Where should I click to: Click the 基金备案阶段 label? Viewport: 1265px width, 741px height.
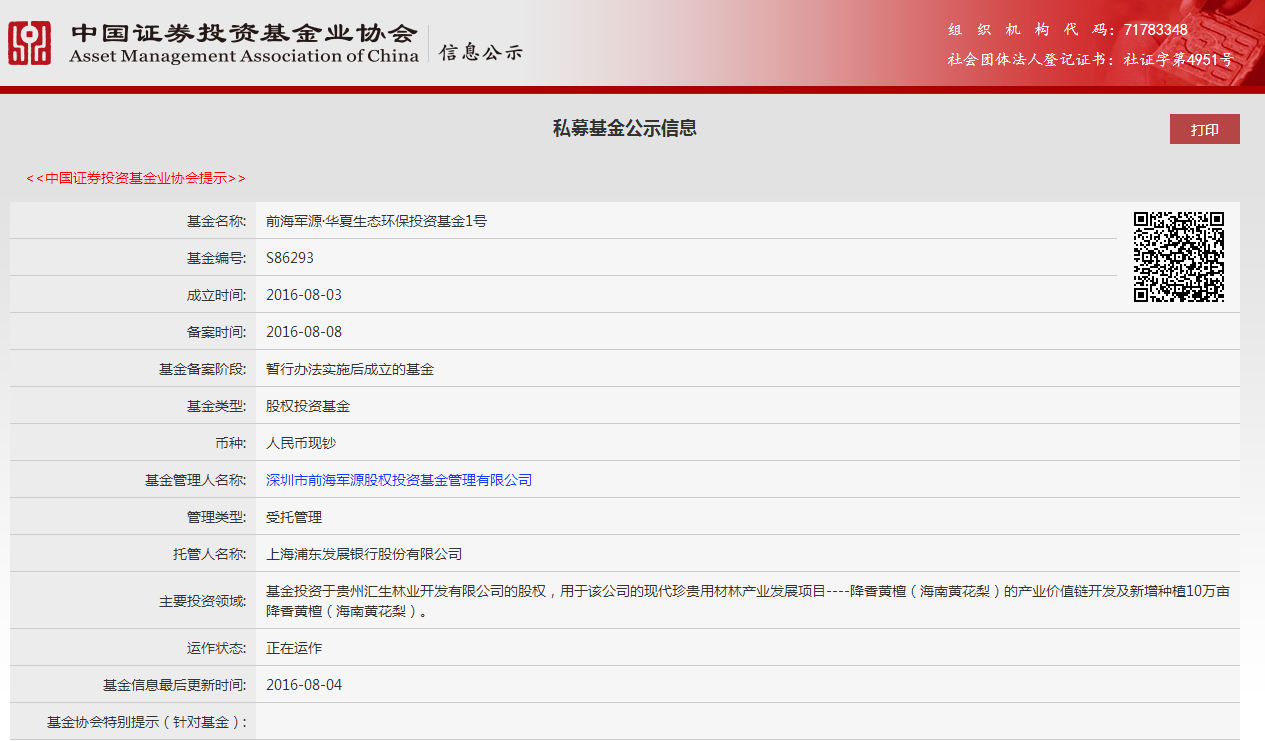pos(202,369)
